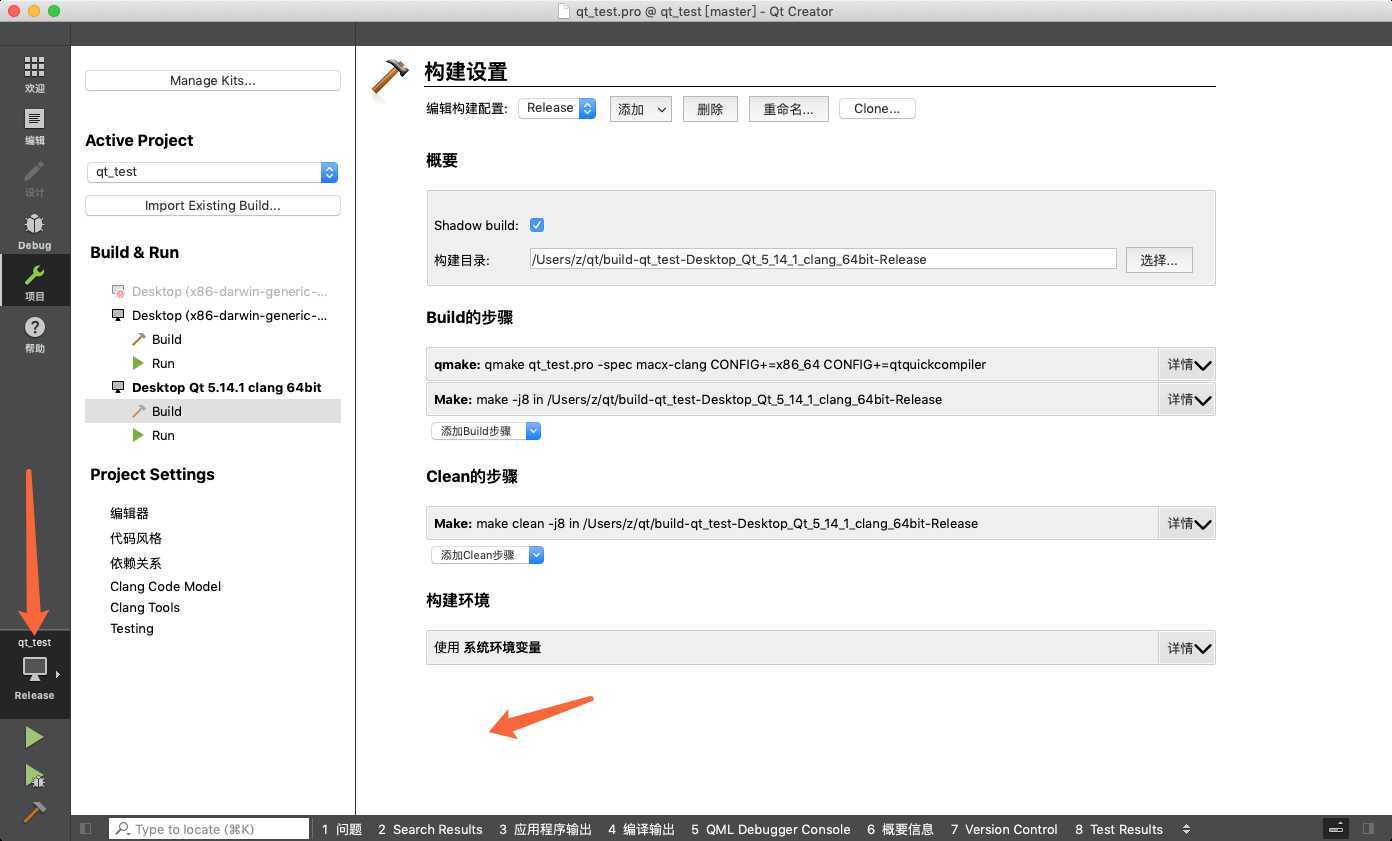The width and height of the screenshot is (1392, 841).
Task: Open the 添加 configuration dropdown
Action: (x=640, y=109)
